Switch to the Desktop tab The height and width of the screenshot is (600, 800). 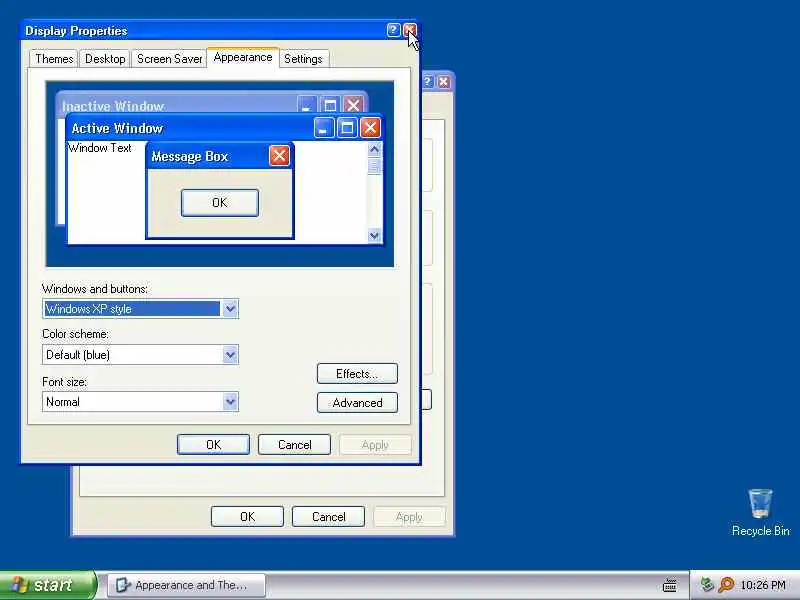tap(105, 59)
